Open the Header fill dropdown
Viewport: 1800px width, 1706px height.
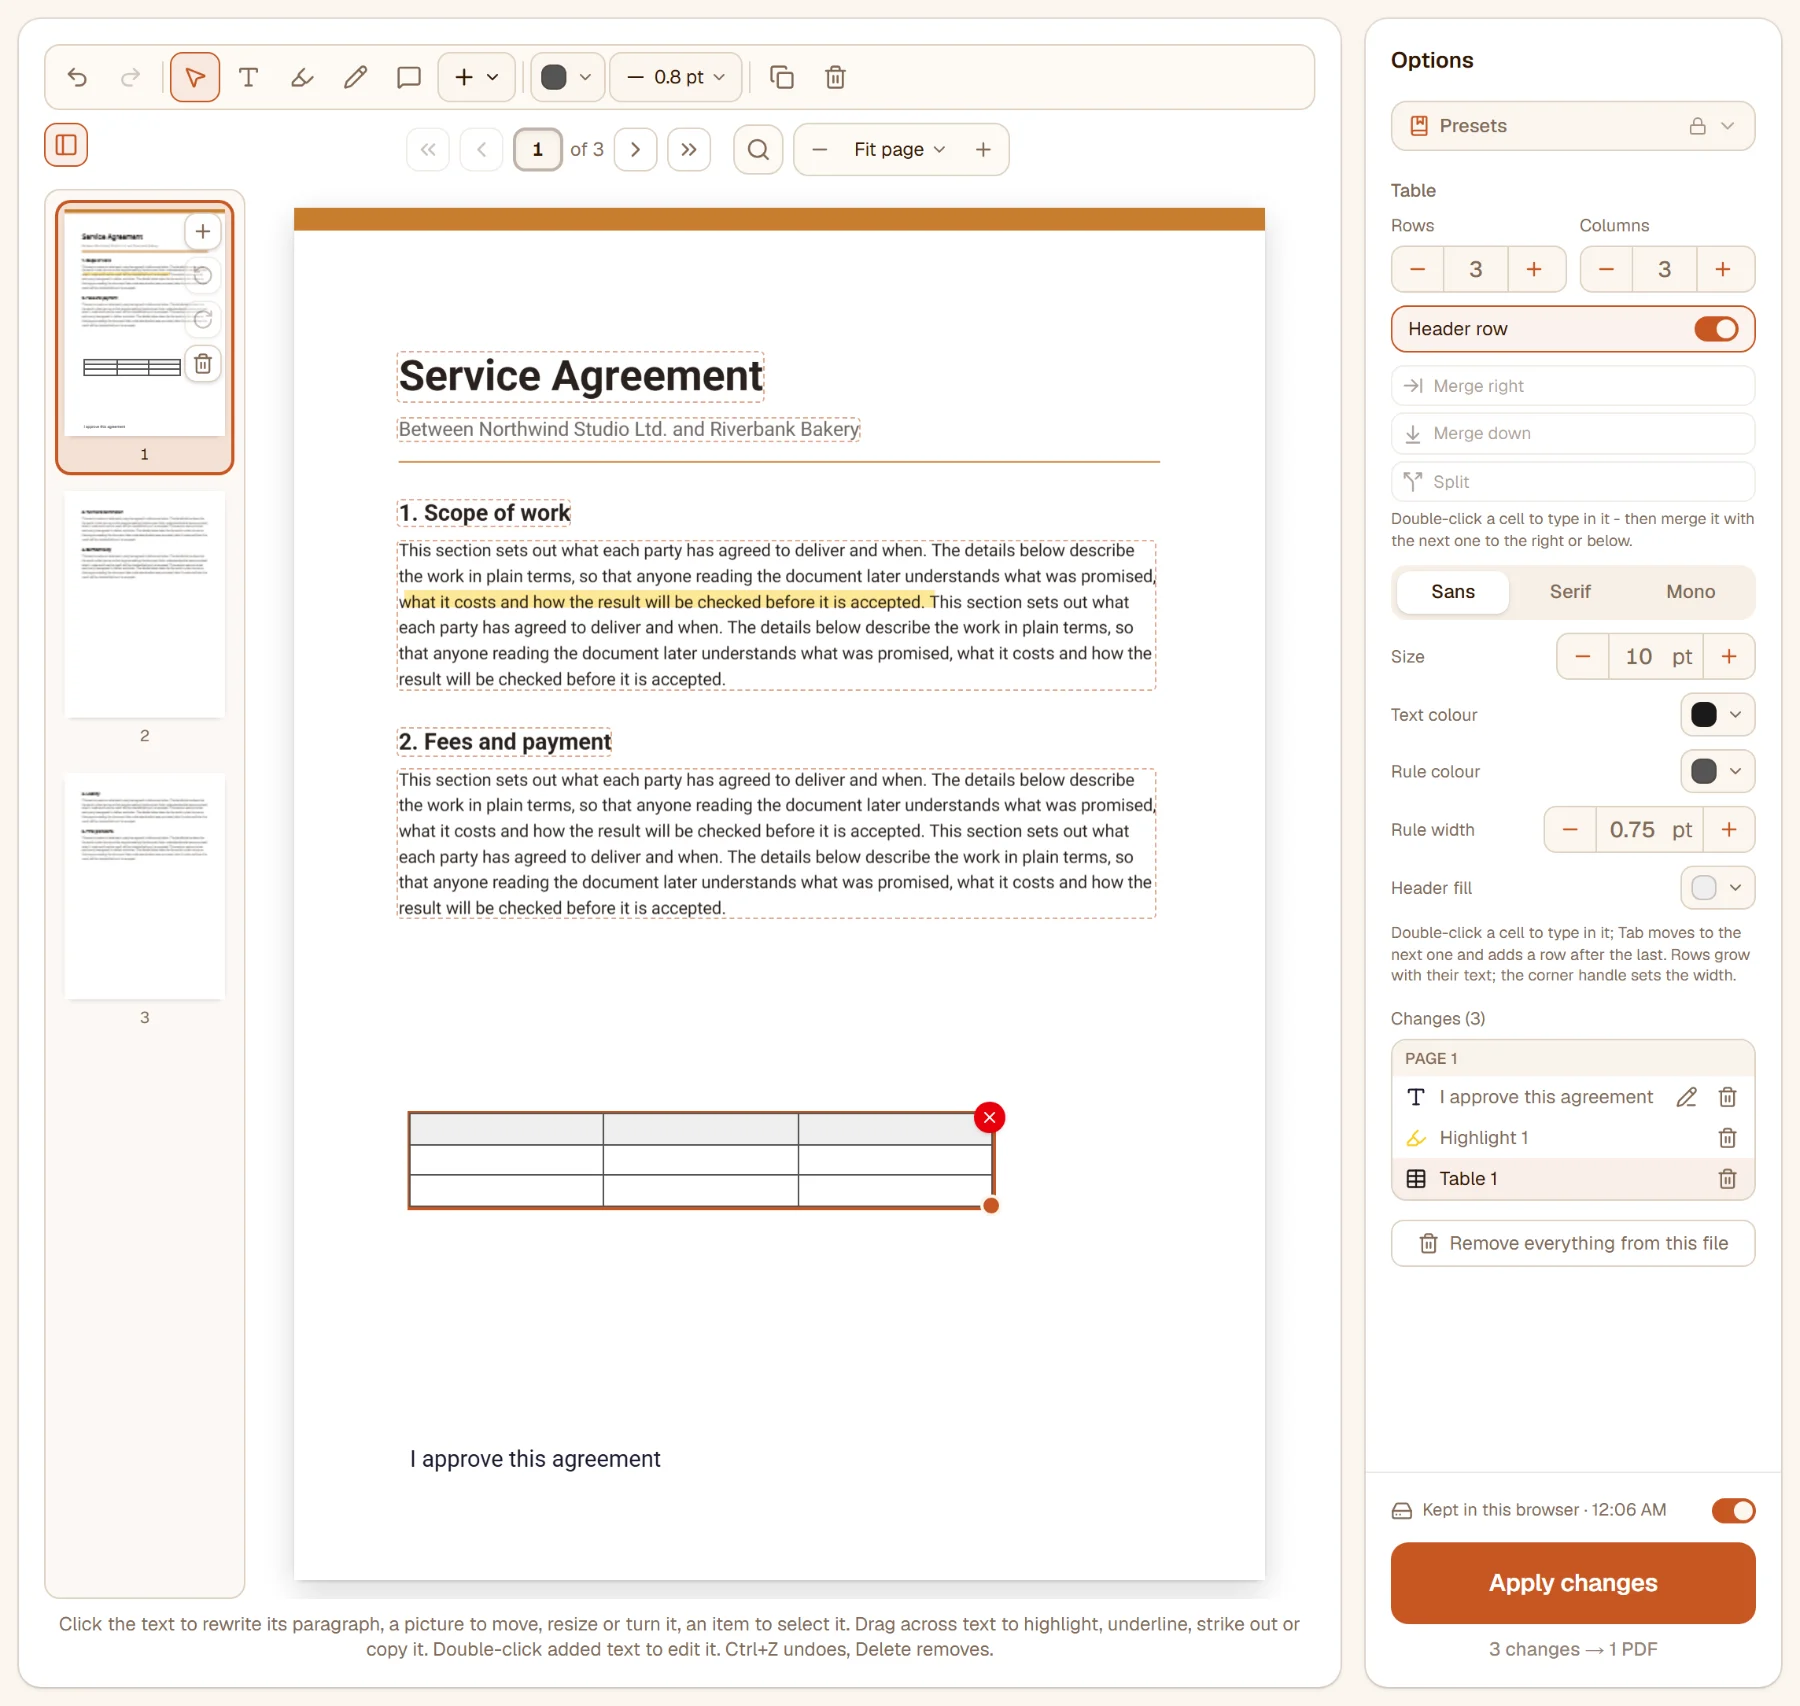coord(1717,887)
